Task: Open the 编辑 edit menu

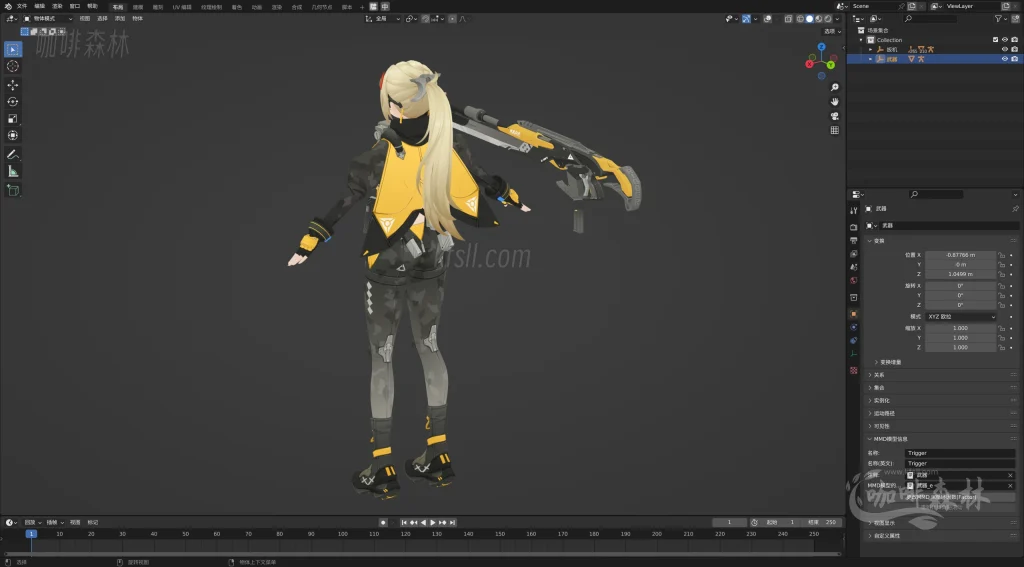Action: (x=39, y=7)
